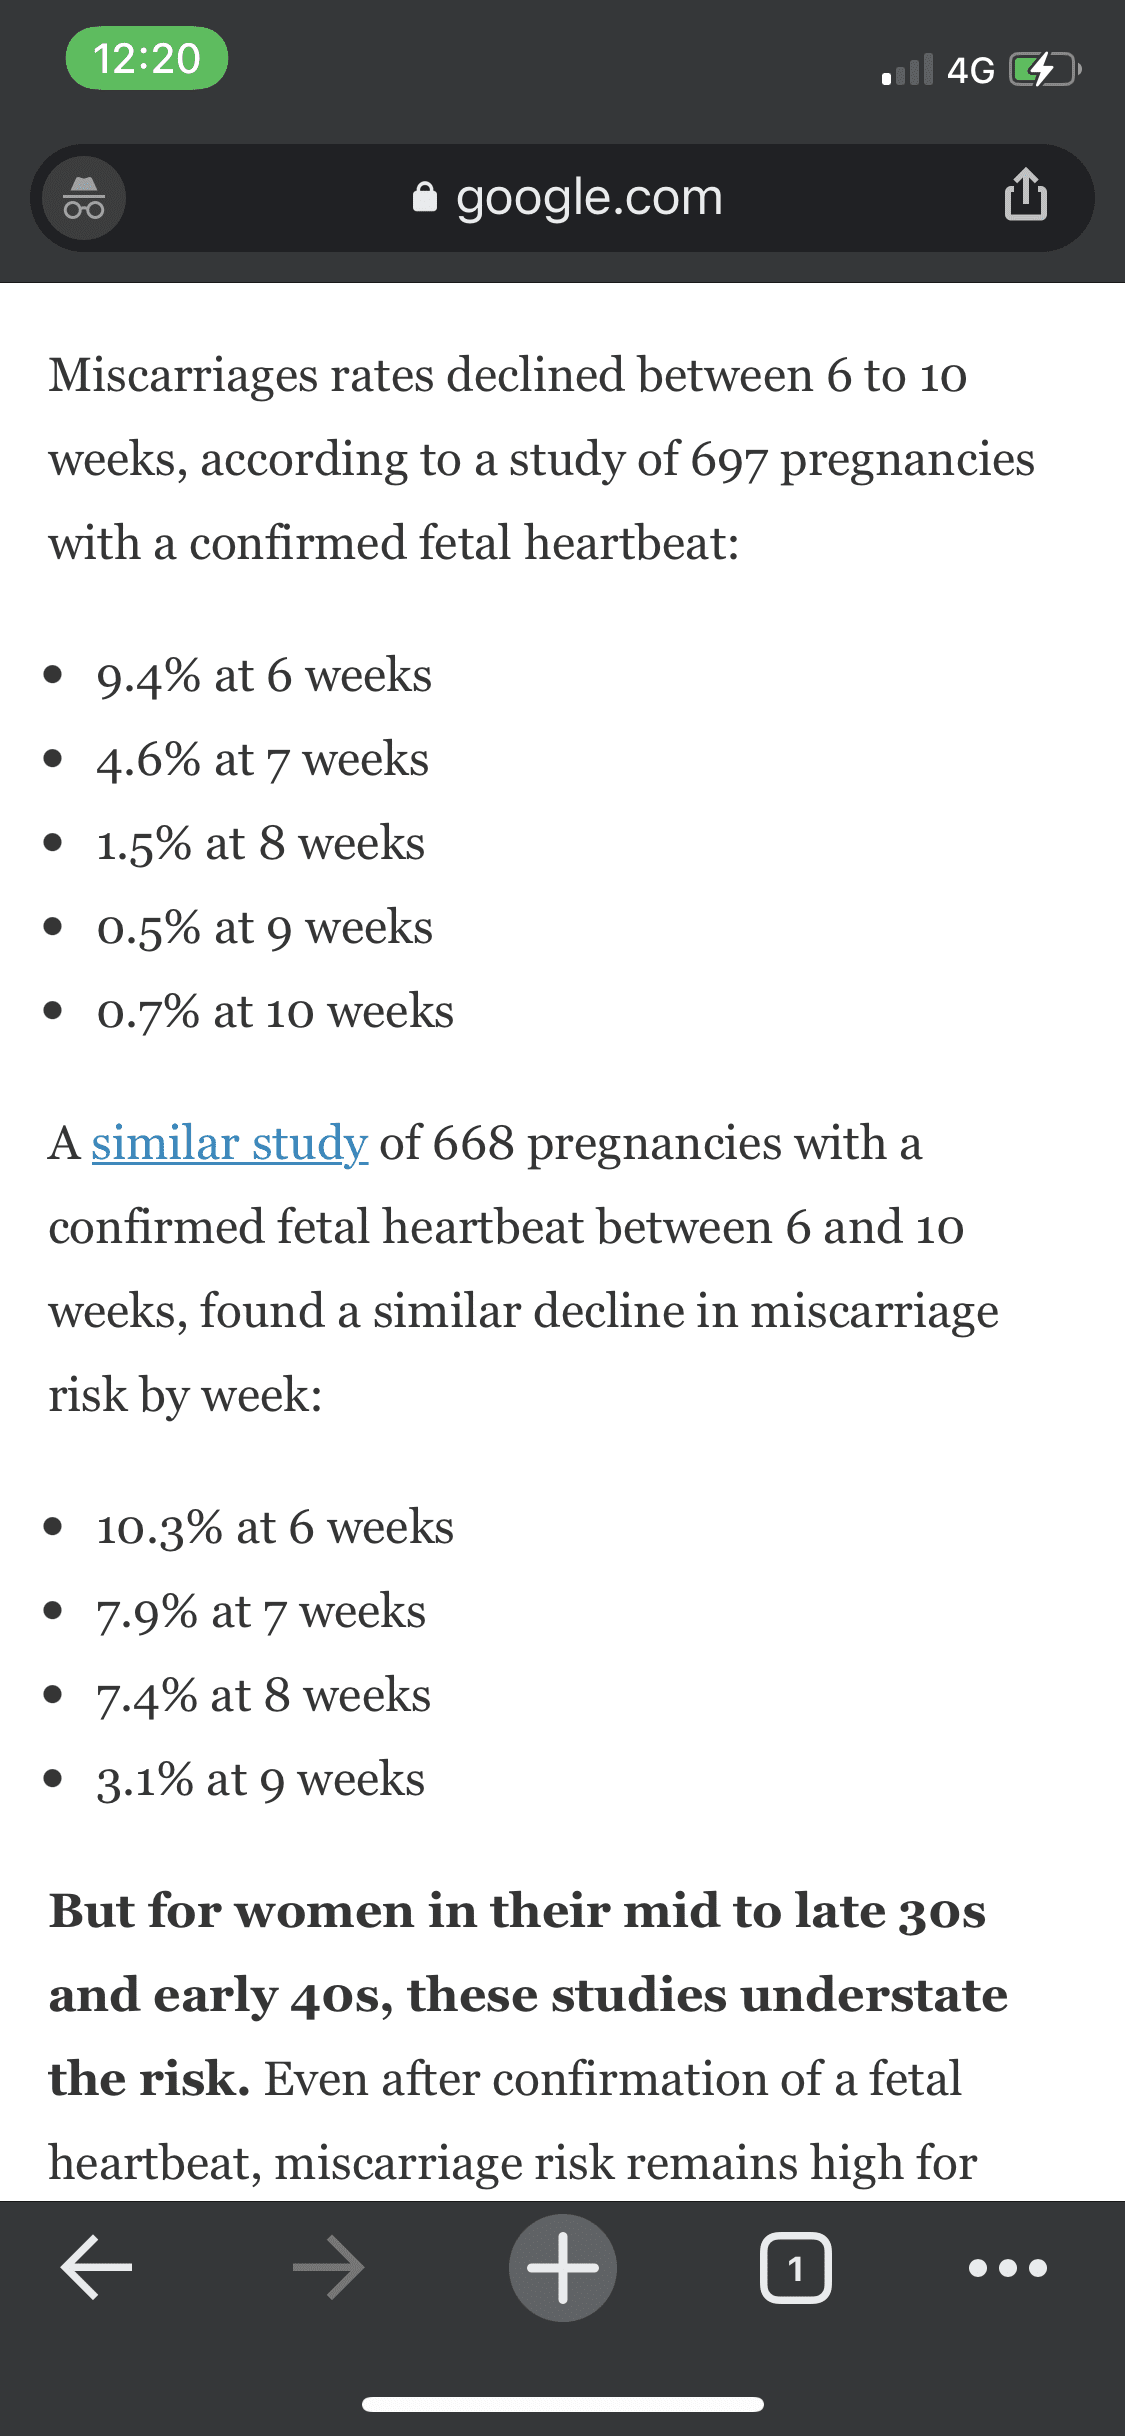Tap the "9.4% at 6 weeks" bullet

point(264,676)
